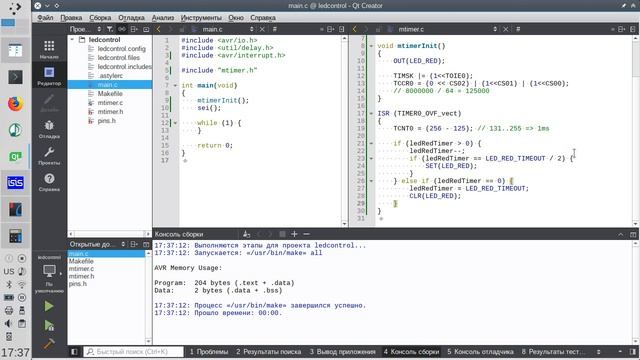
Task: Split the Open Documents panel
Action: coord(134,244)
